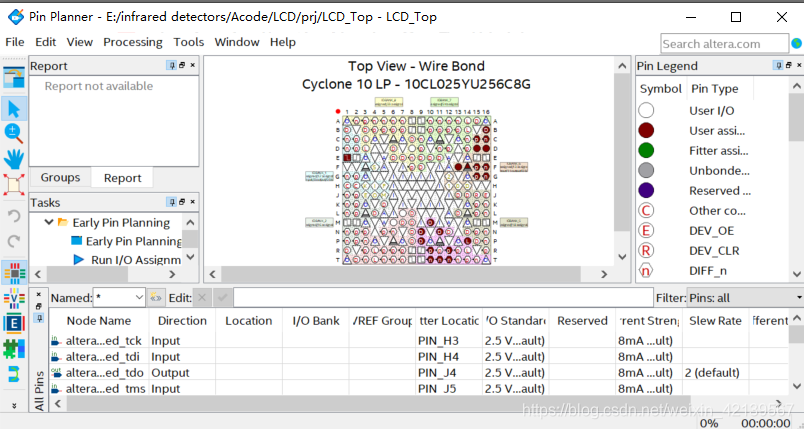Click the Search altera.com field
Screen dimensions: 804x429
pos(725,44)
